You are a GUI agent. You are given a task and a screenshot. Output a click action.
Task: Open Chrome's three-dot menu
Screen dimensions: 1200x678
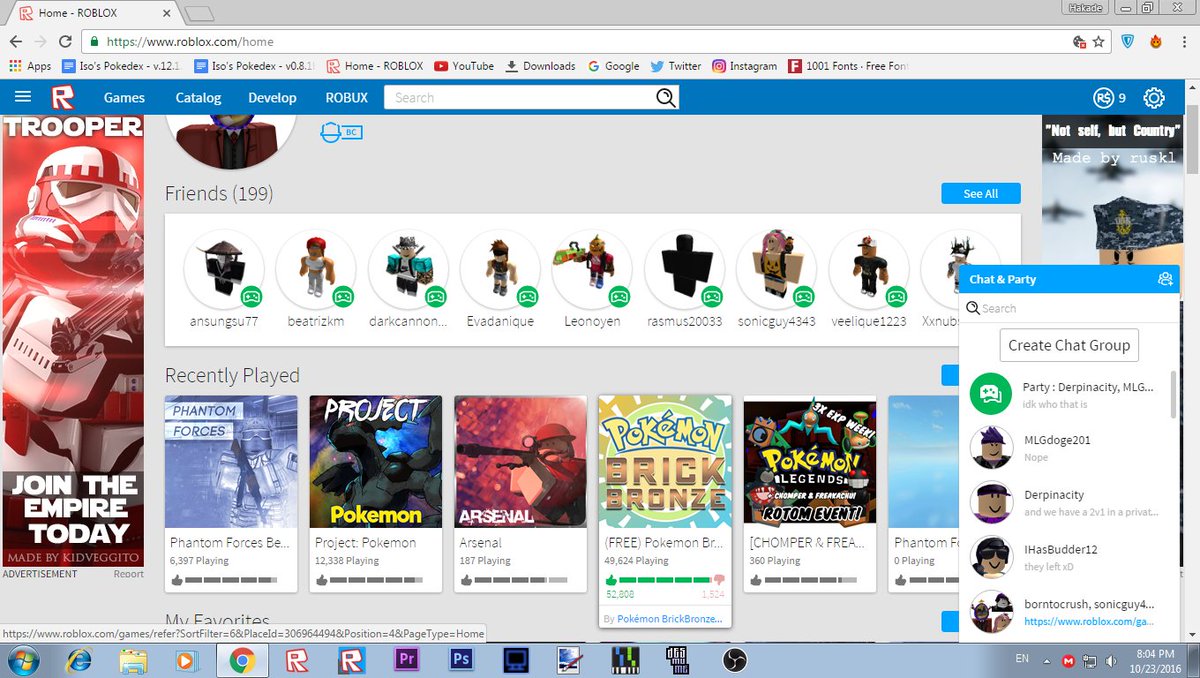click(x=1184, y=42)
